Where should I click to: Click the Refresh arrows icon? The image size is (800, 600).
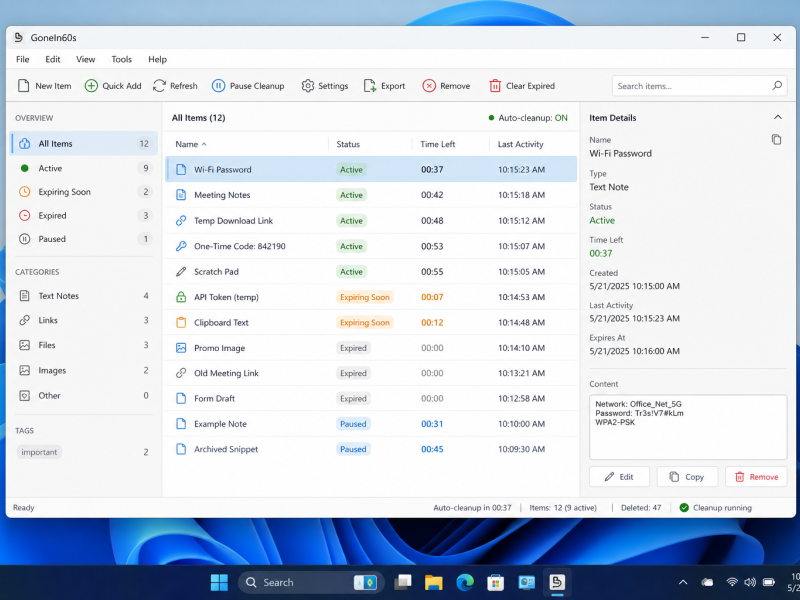(159, 86)
